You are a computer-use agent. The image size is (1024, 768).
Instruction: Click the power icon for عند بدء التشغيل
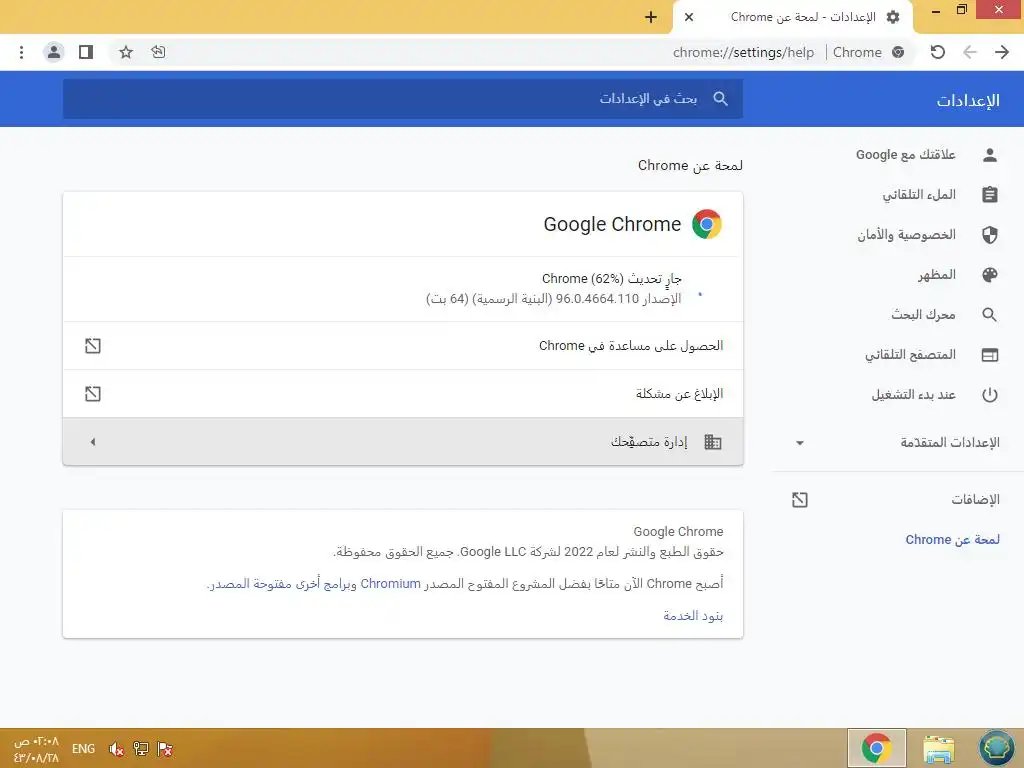(990, 394)
